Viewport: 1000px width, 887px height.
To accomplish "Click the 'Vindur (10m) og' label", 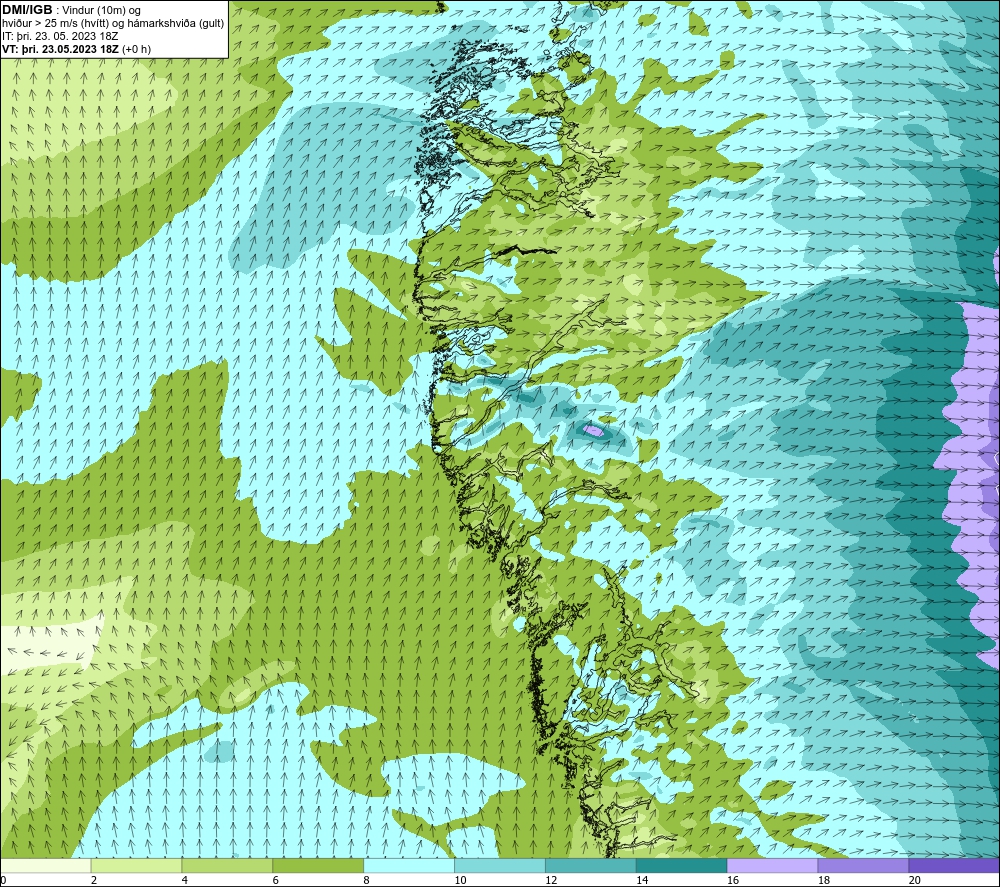I will 102,11.
